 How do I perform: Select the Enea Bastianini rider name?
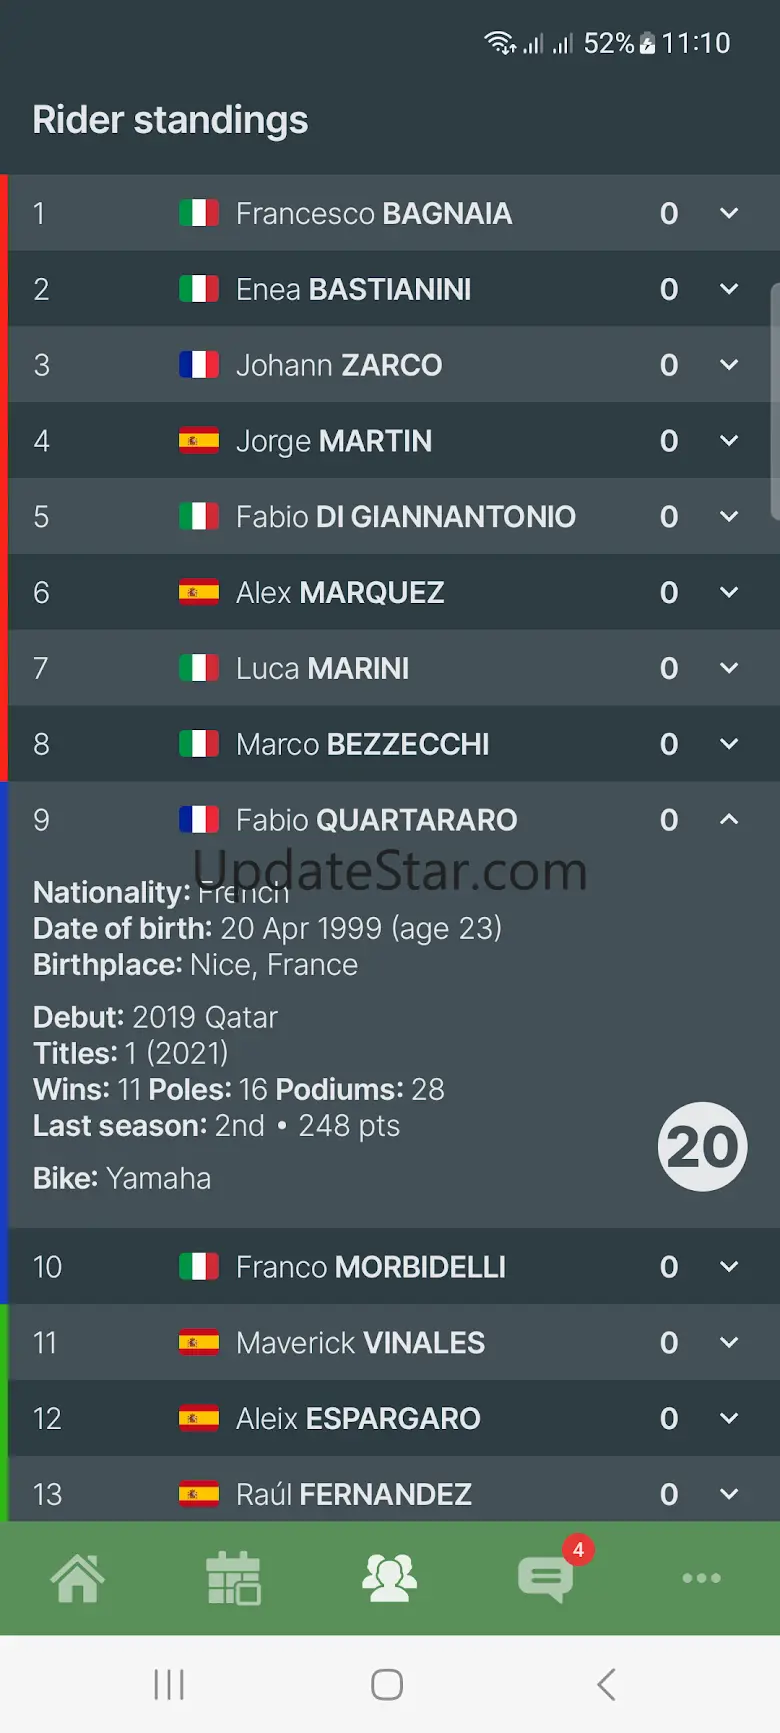pos(353,289)
